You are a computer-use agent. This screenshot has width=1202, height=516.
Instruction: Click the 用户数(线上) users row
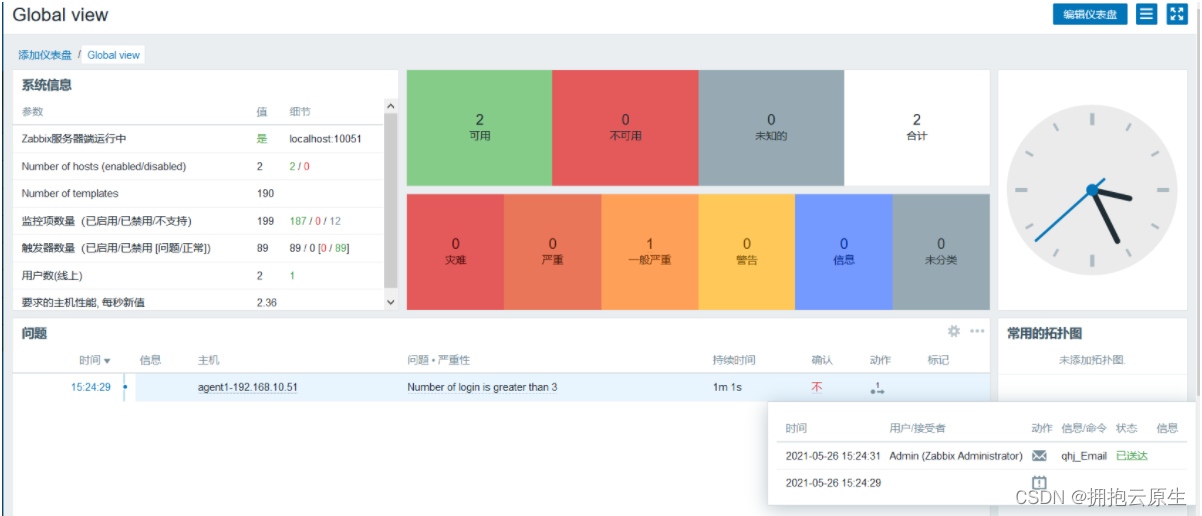point(198,275)
